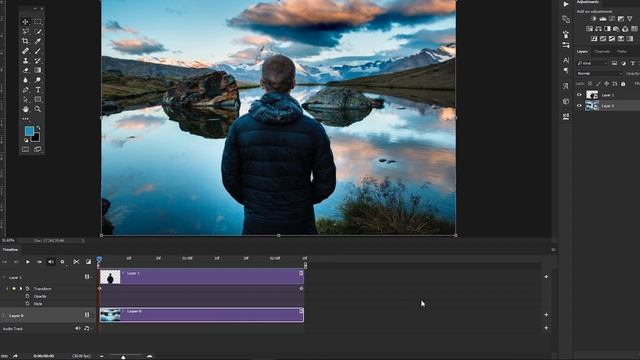Split clip at playhead with scissors
Image resolution: width=640 pixels, height=360 pixels.
click(x=76, y=262)
